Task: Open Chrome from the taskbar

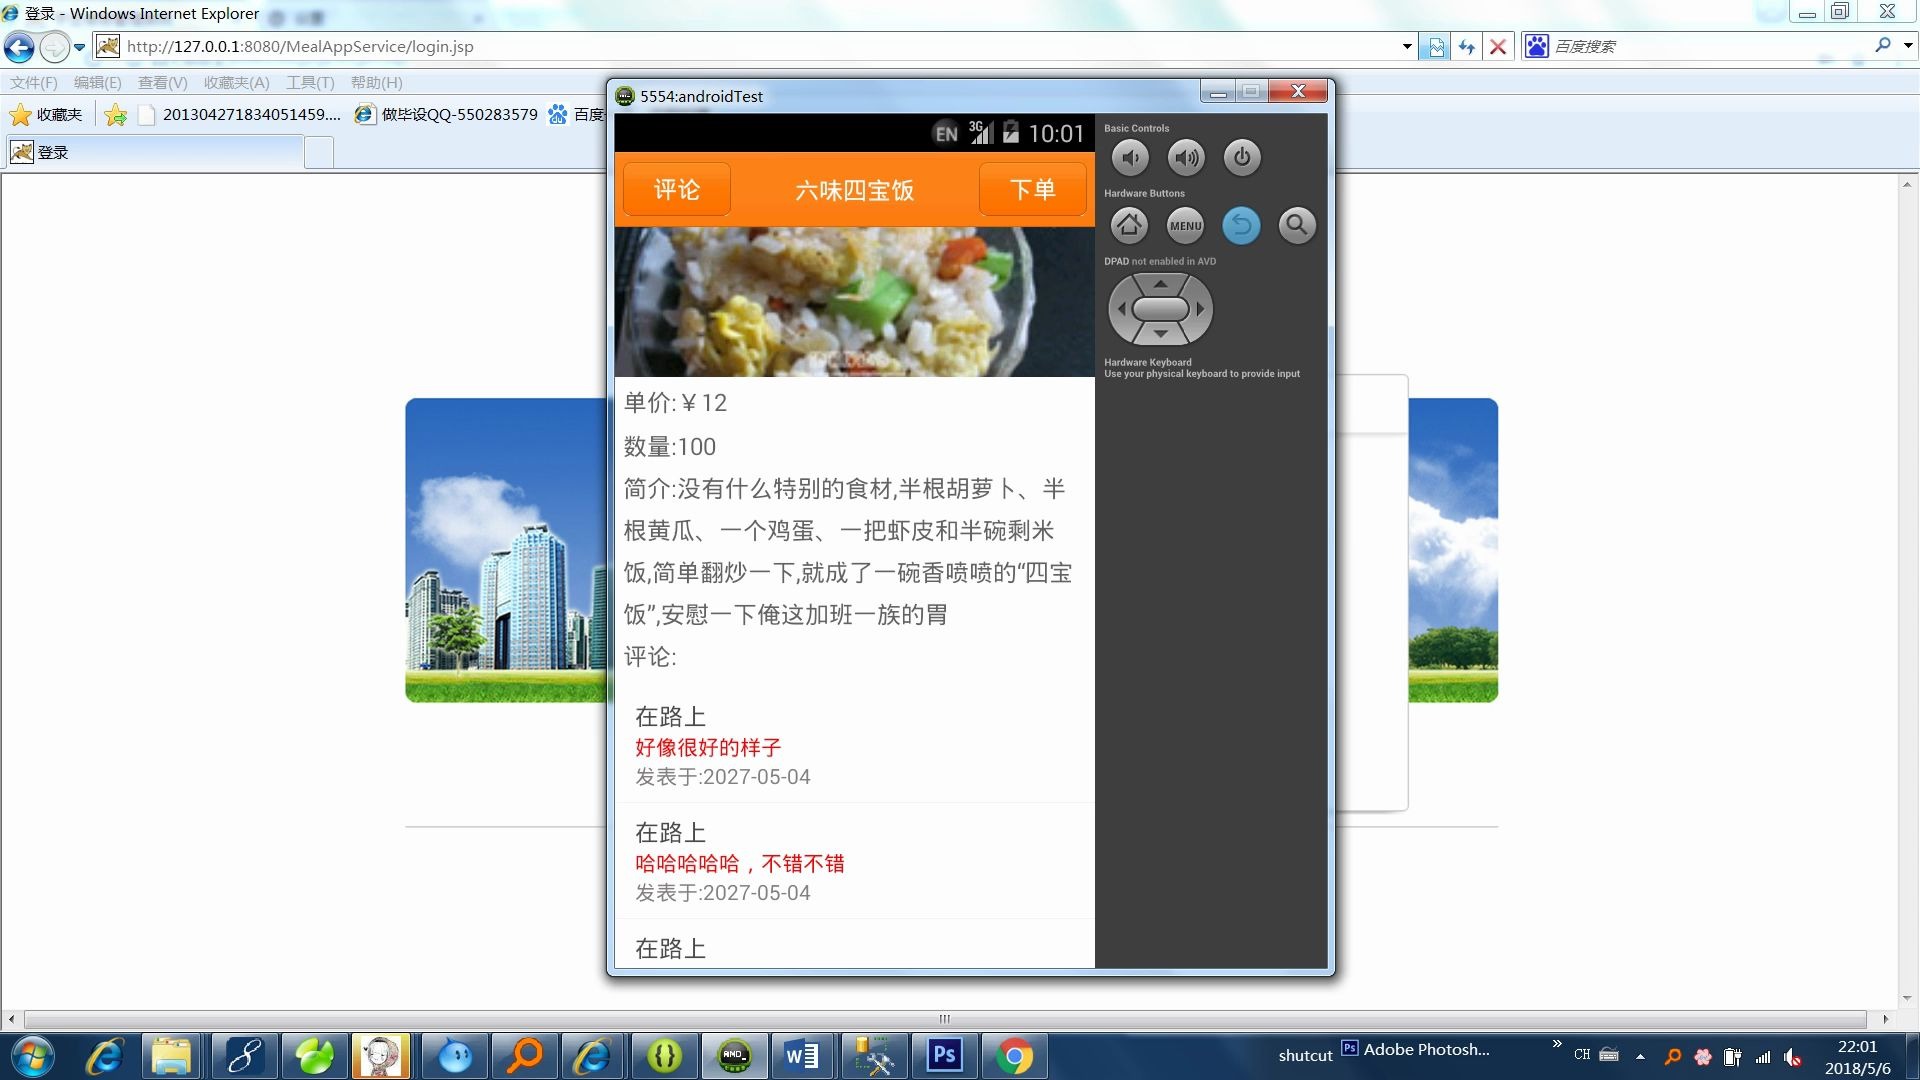Action: point(1014,1056)
